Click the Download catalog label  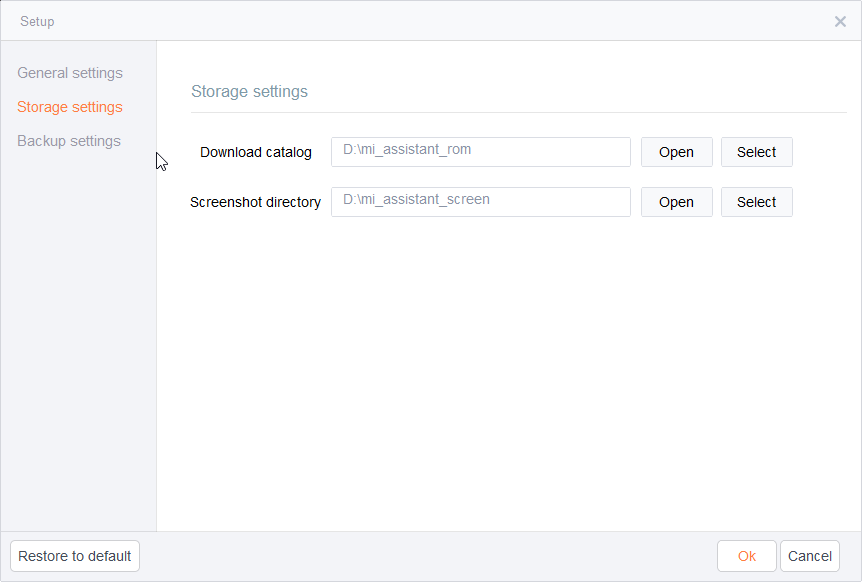pos(256,152)
